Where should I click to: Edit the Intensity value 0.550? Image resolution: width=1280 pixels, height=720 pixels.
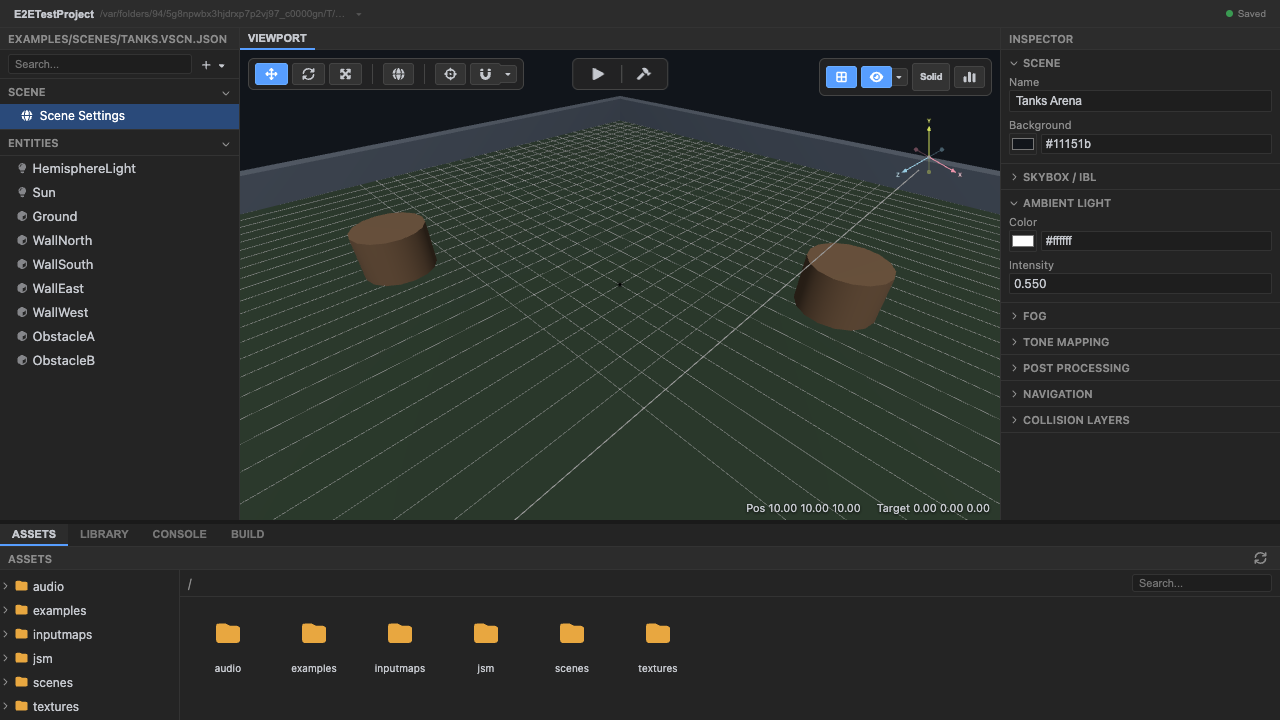(x=1140, y=284)
